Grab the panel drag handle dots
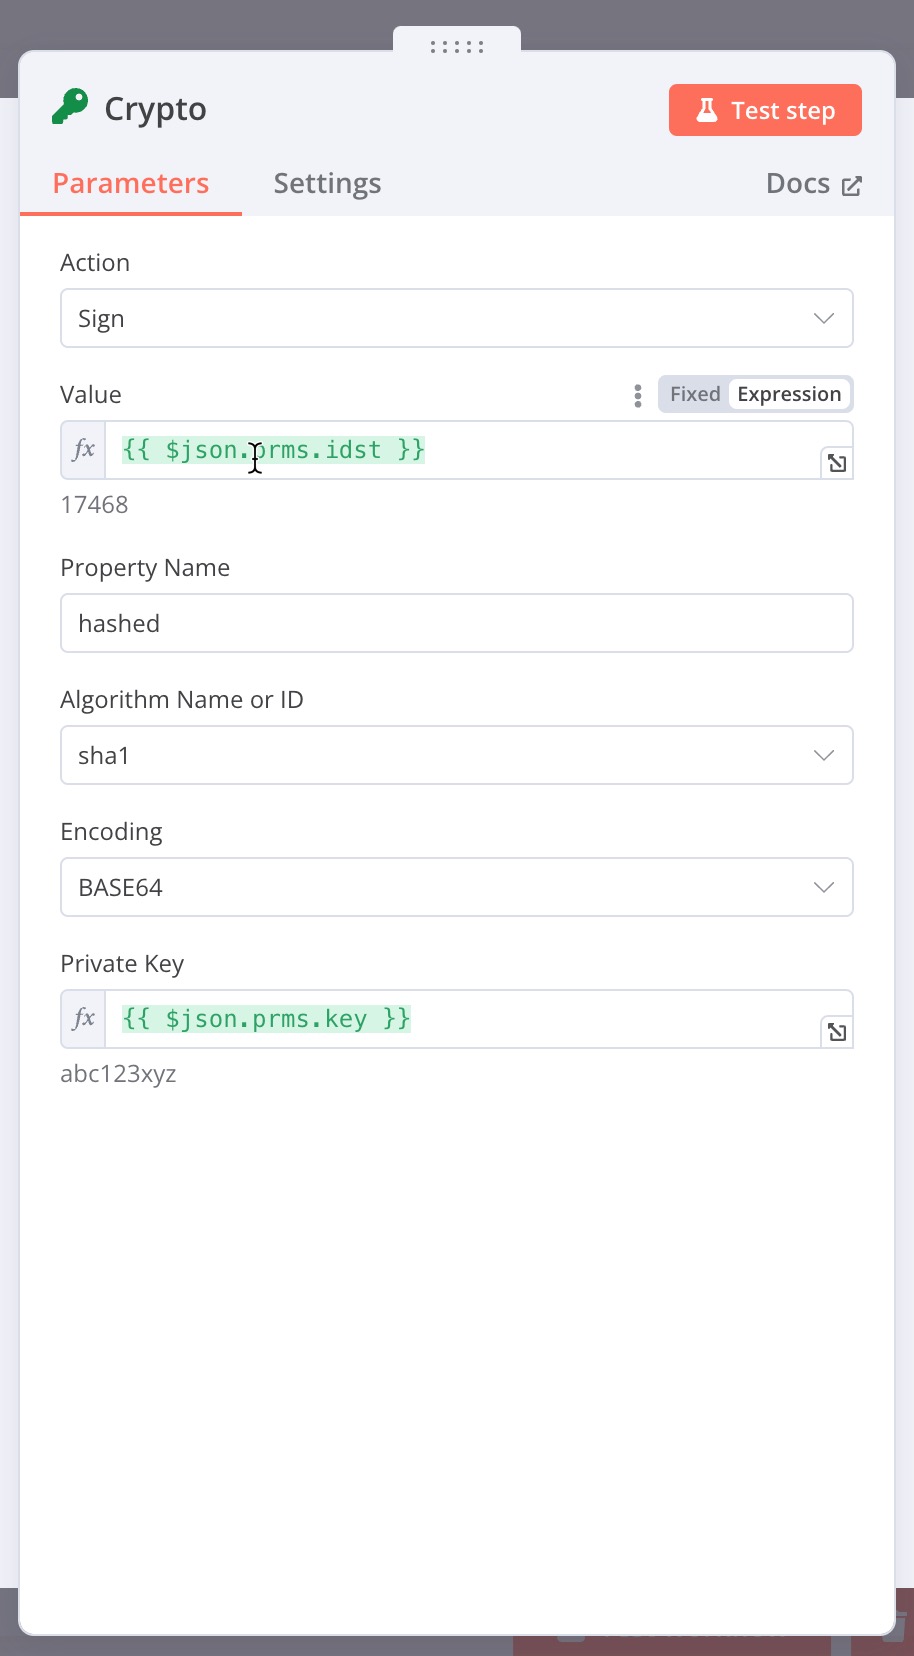Screen dimensions: 914x1656 click(x=457, y=46)
